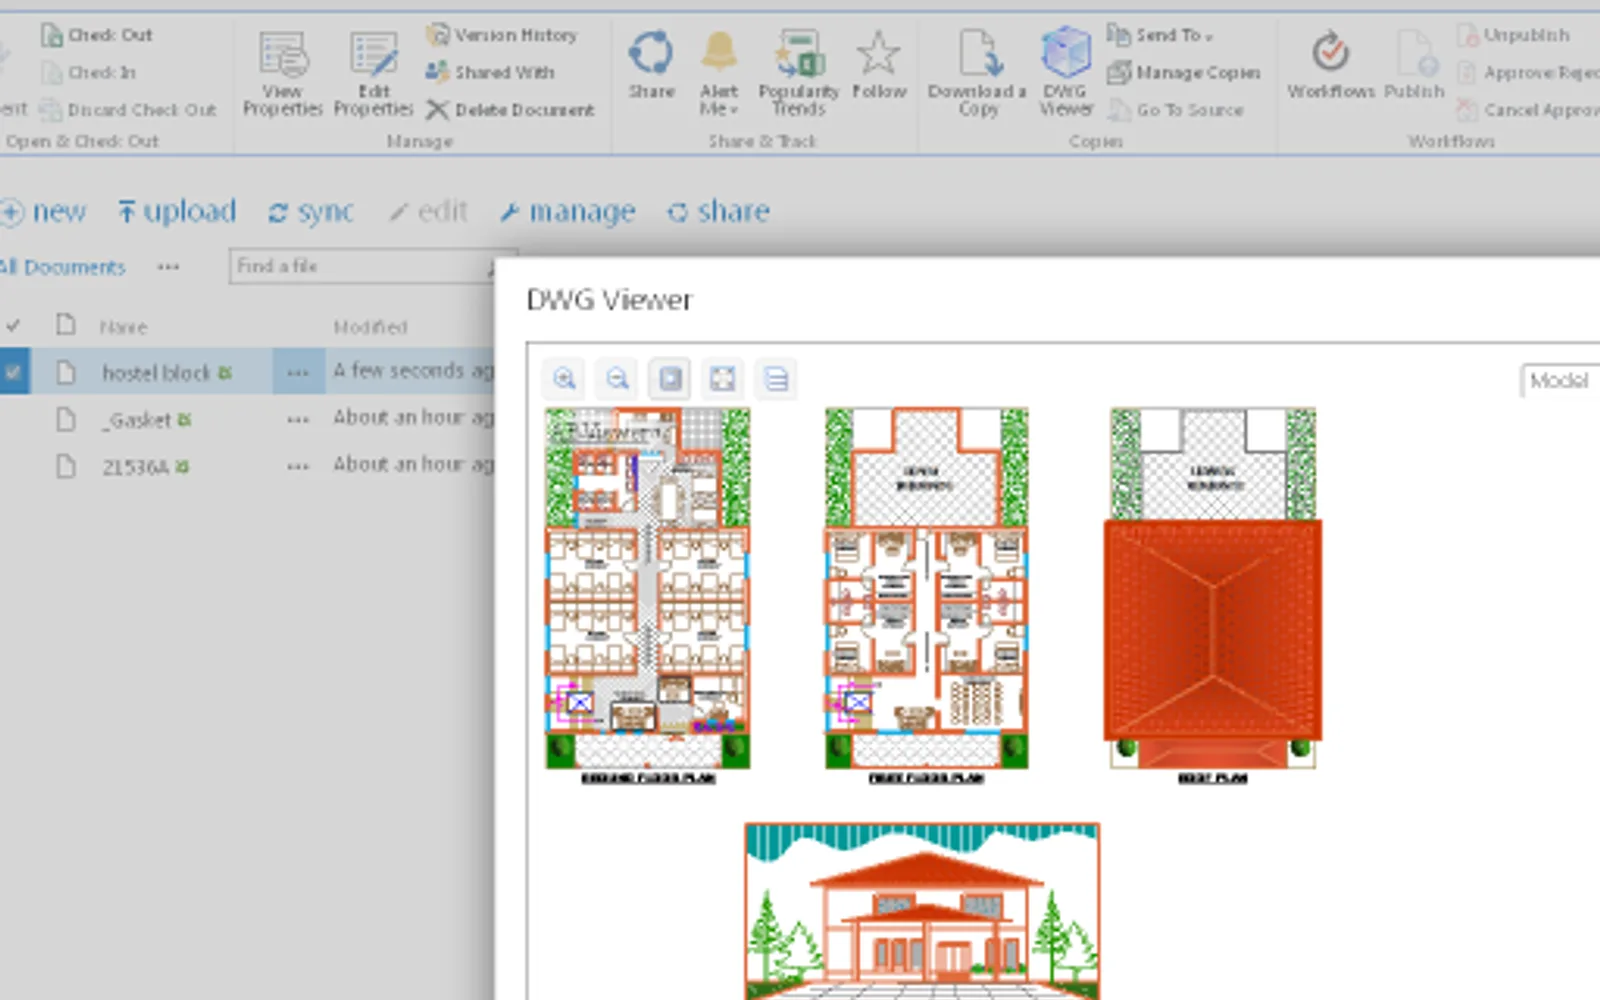Open the Model layout dropdown

tap(1560, 380)
